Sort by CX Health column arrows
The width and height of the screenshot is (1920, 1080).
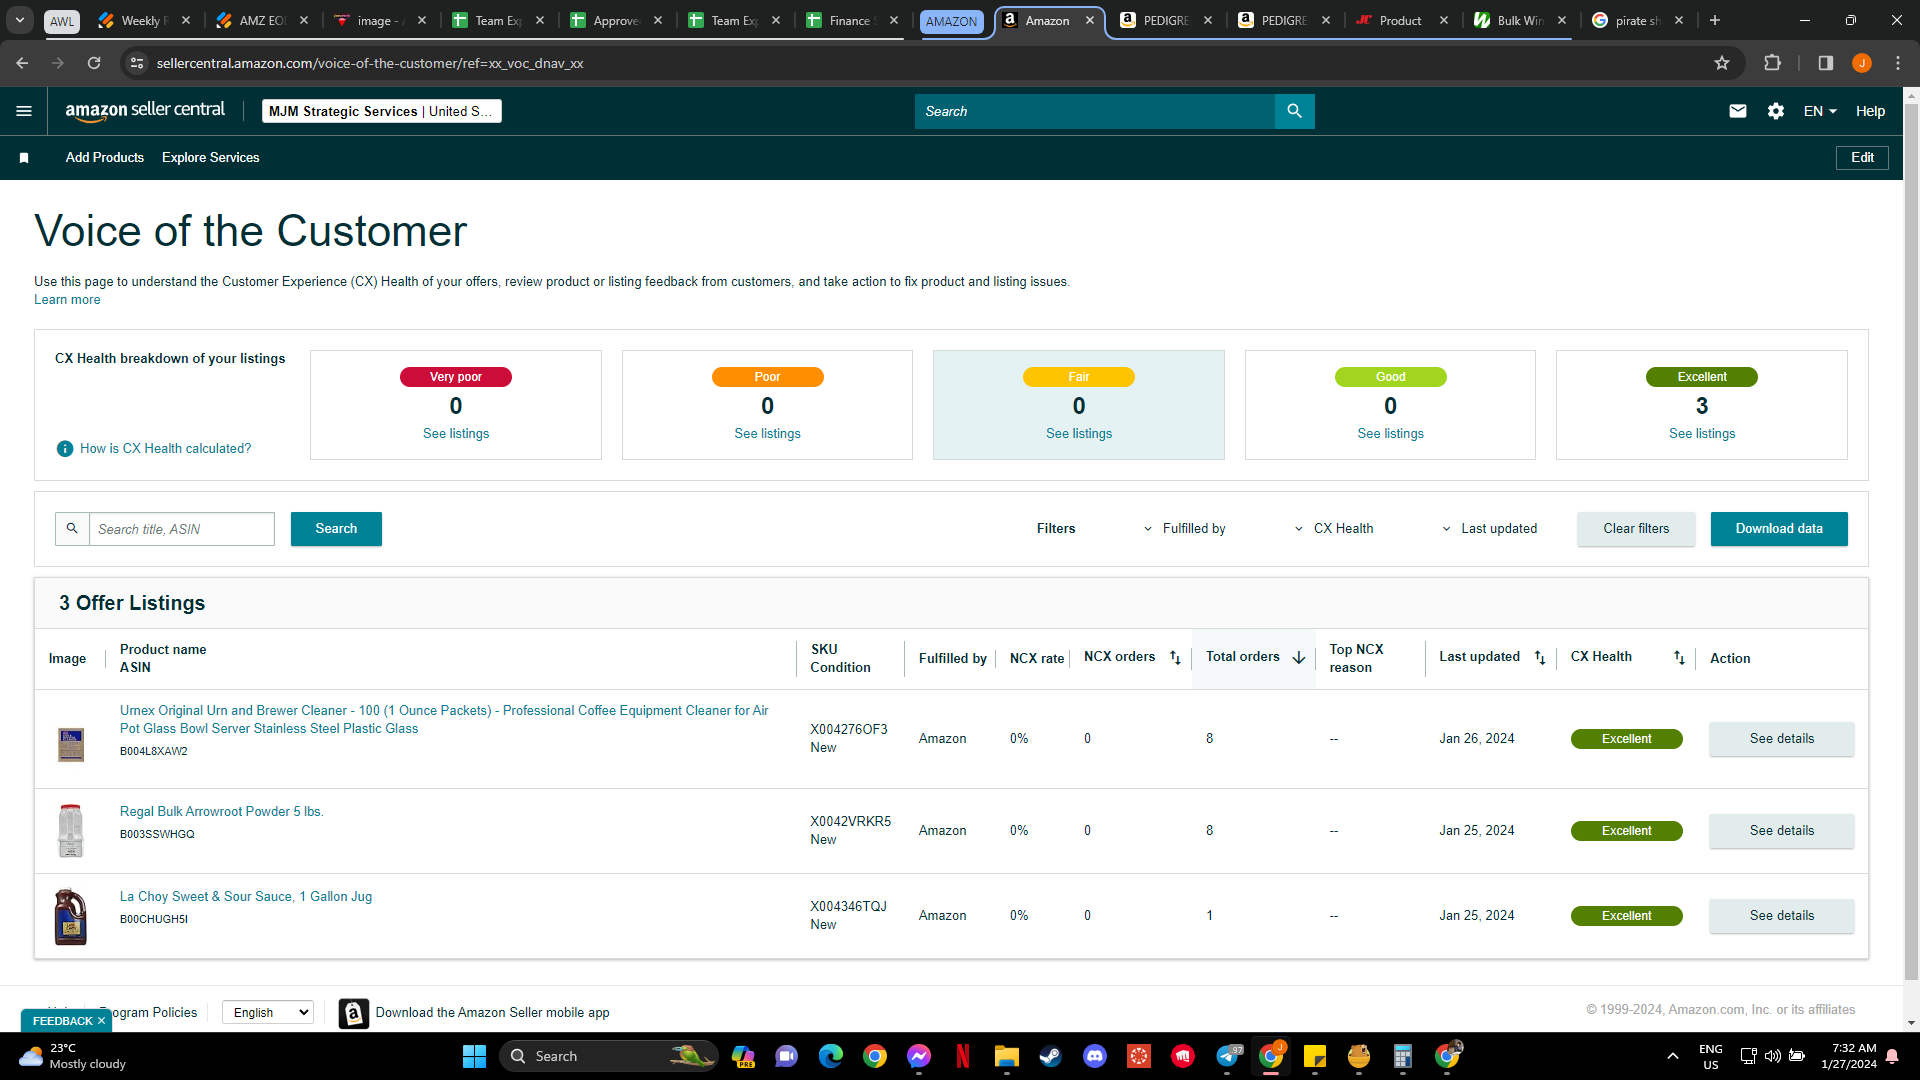click(x=1679, y=658)
